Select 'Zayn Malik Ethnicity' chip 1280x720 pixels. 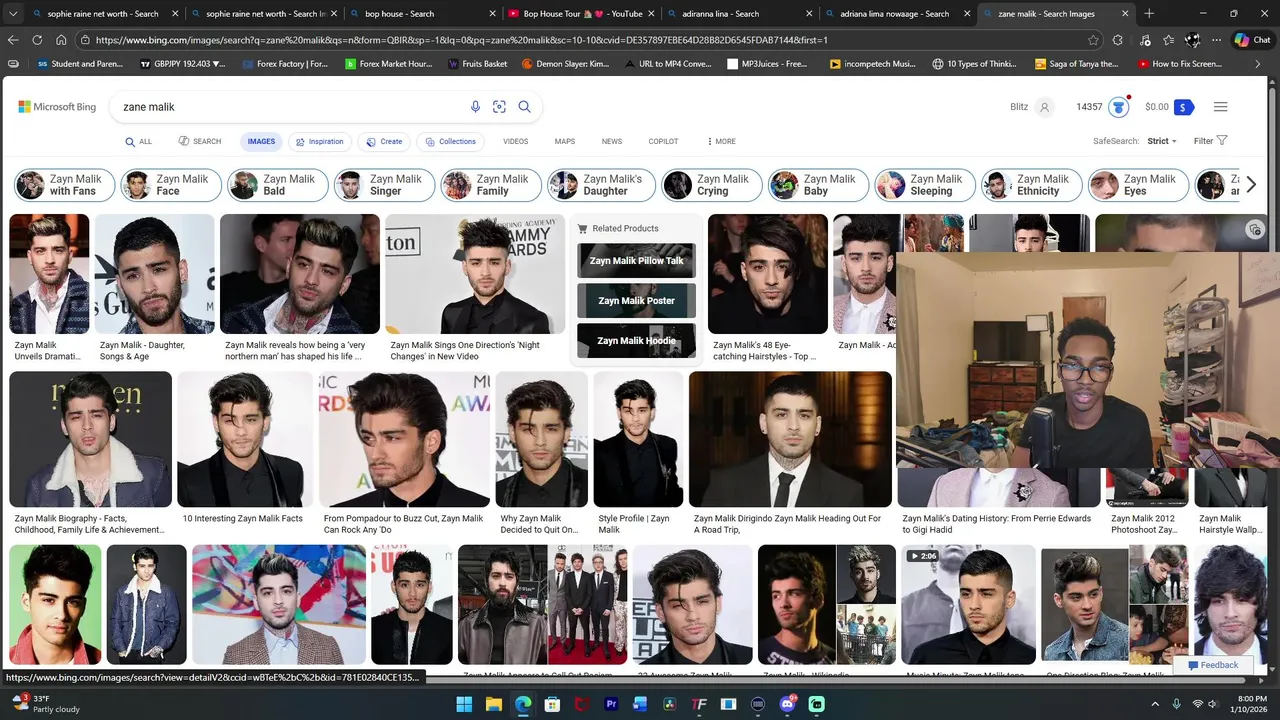[1033, 185]
